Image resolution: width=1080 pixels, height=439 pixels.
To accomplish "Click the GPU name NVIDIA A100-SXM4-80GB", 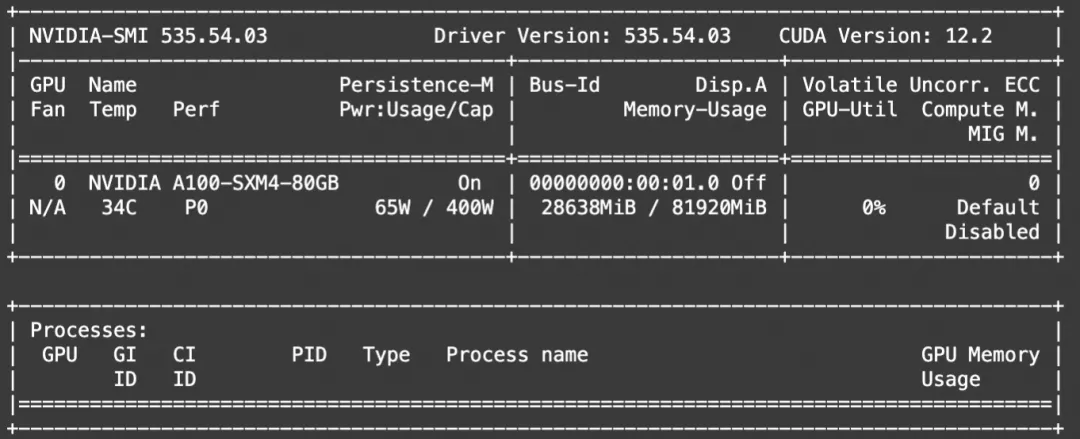I will tap(214, 183).
